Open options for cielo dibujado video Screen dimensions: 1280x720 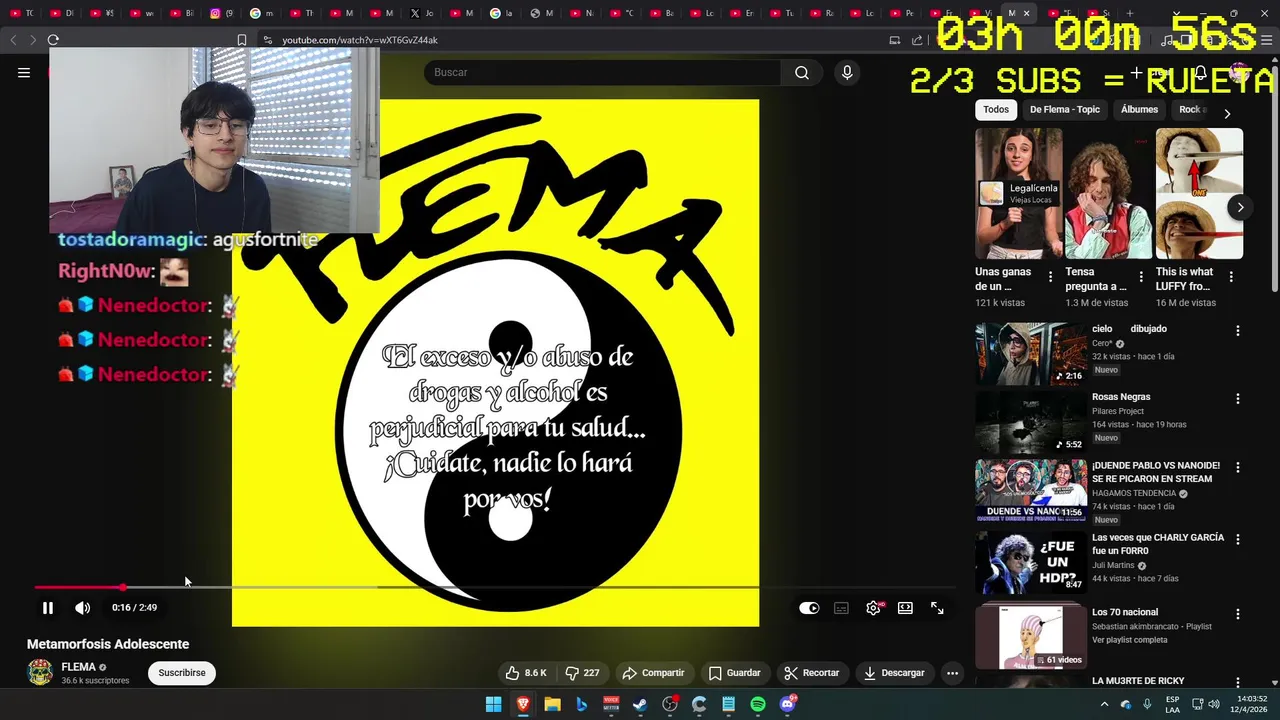click(x=1238, y=331)
